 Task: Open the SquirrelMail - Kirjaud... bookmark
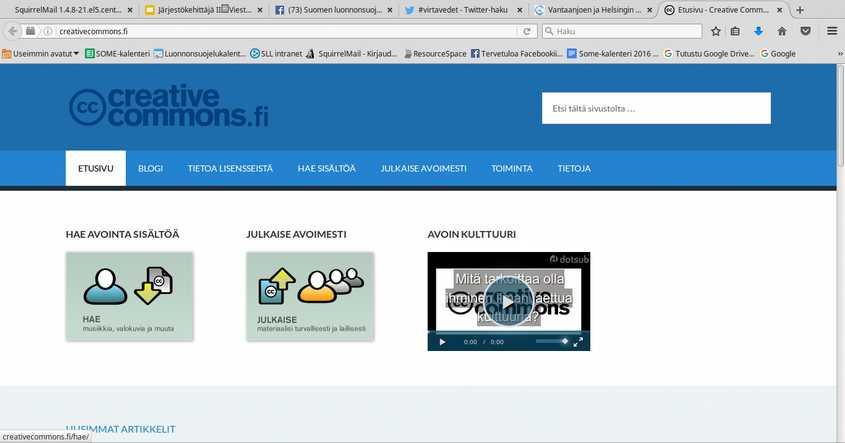point(351,53)
